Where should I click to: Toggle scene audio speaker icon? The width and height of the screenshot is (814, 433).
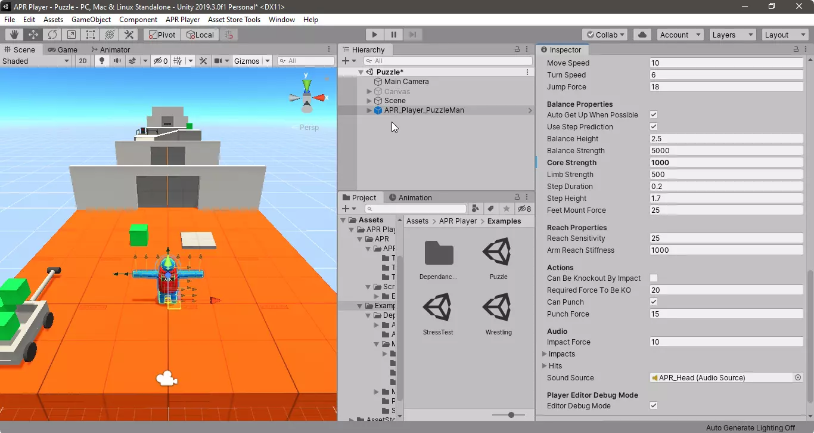point(117,61)
